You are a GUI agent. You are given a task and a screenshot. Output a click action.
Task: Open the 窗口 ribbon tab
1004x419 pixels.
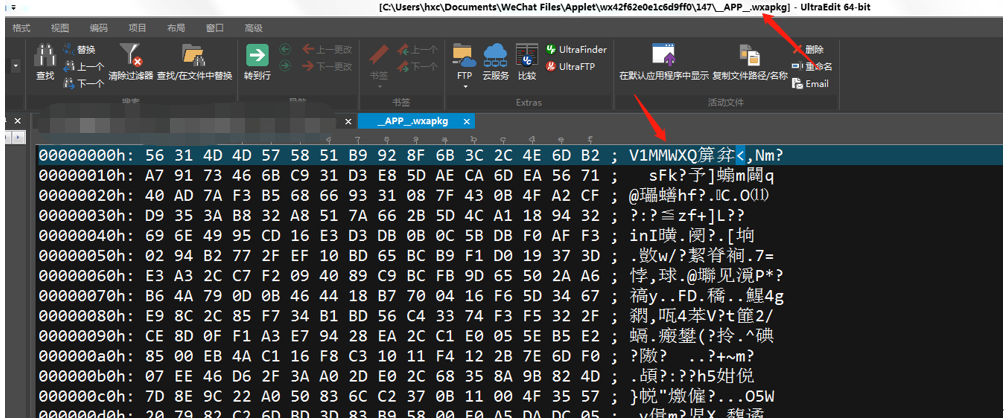coord(215,28)
